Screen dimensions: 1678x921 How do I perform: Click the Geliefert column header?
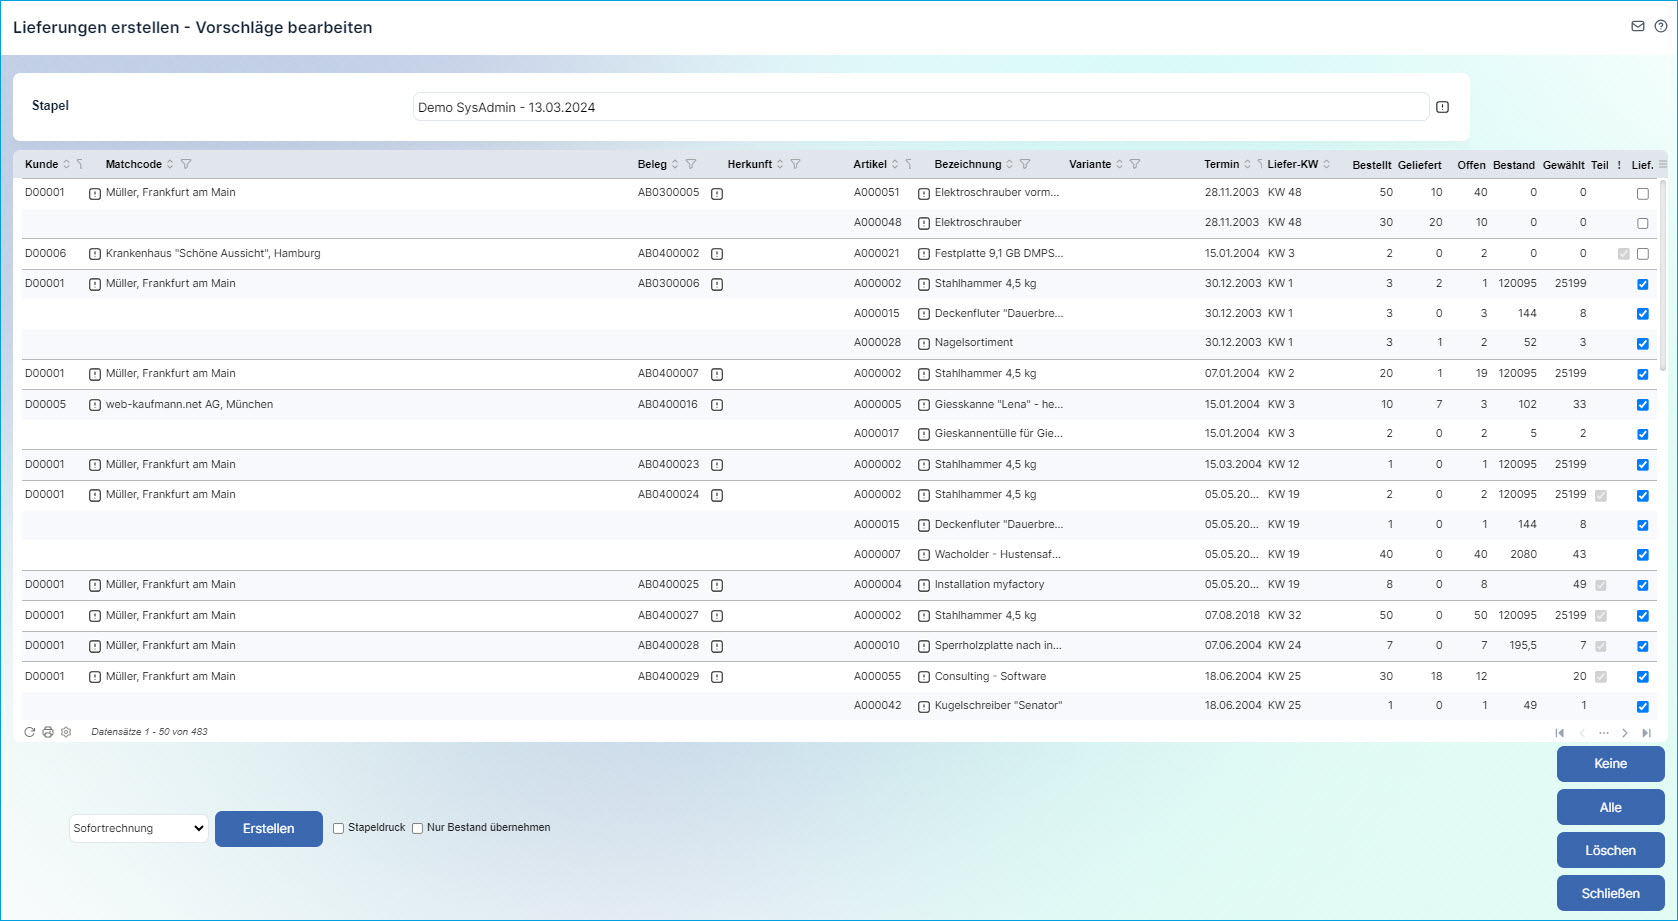click(x=1420, y=165)
